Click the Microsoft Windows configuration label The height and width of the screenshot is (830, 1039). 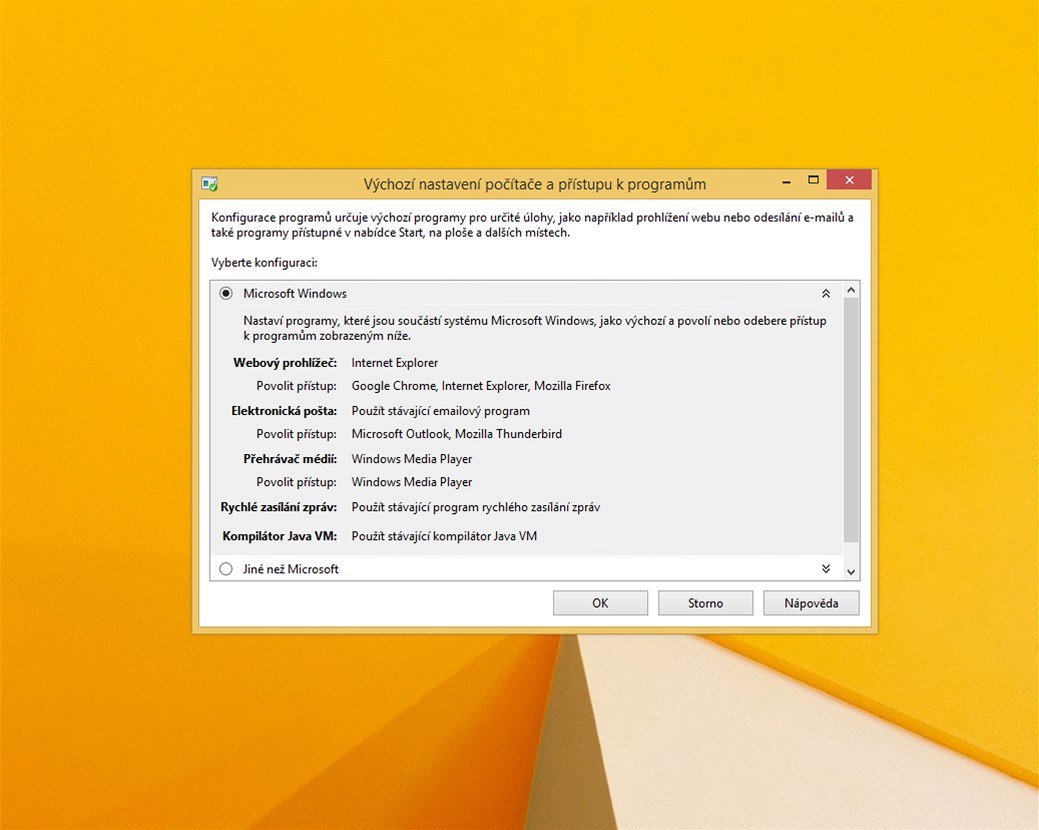tap(295, 293)
